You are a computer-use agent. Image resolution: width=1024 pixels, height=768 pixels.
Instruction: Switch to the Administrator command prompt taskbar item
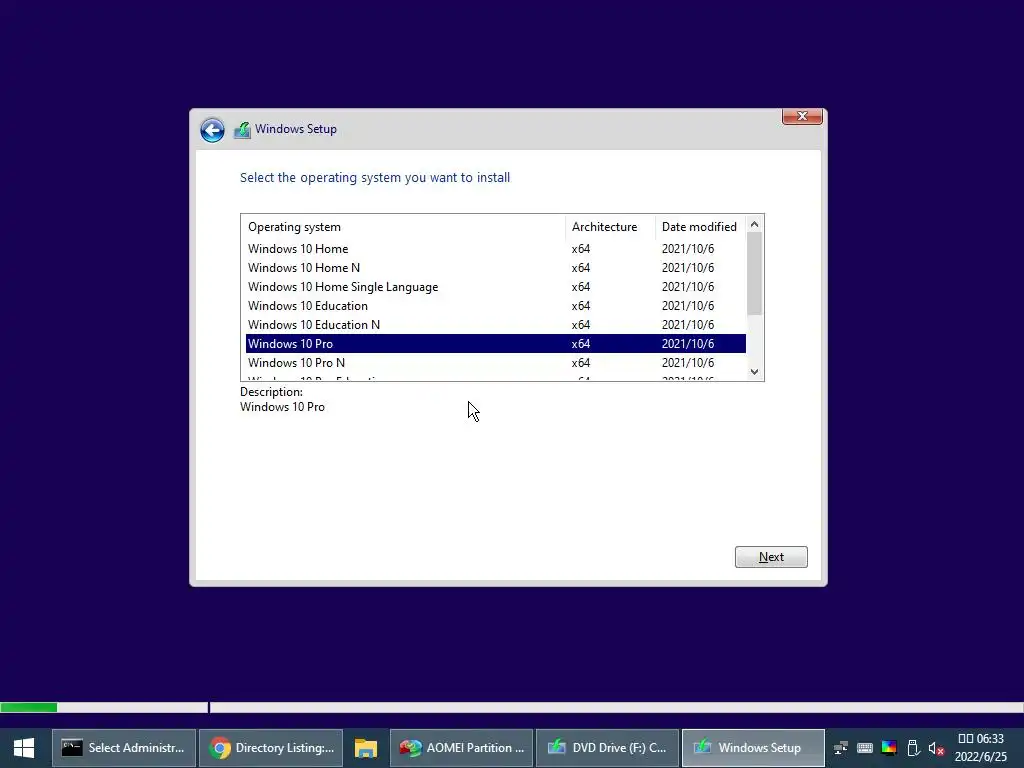(x=124, y=748)
